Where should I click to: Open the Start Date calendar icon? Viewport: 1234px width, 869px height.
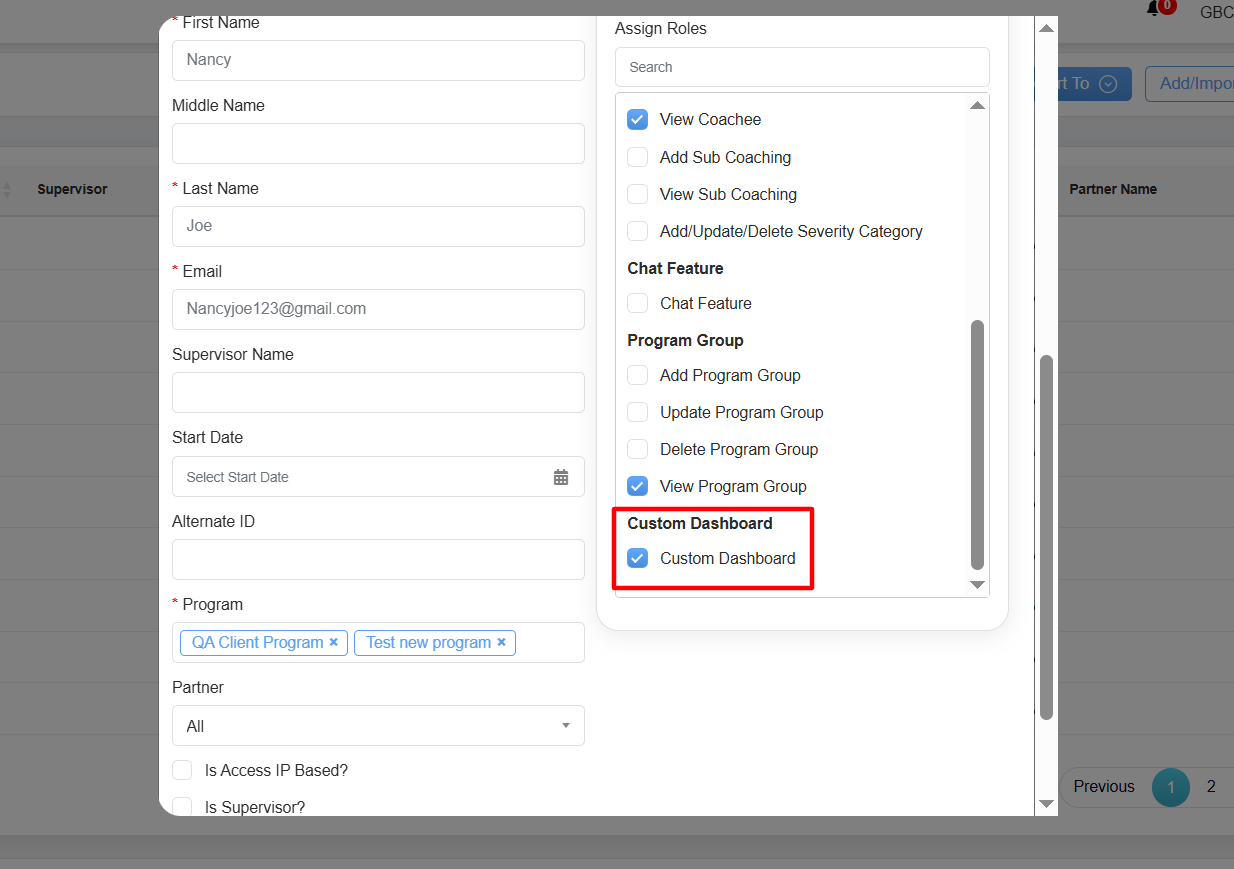[561, 477]
